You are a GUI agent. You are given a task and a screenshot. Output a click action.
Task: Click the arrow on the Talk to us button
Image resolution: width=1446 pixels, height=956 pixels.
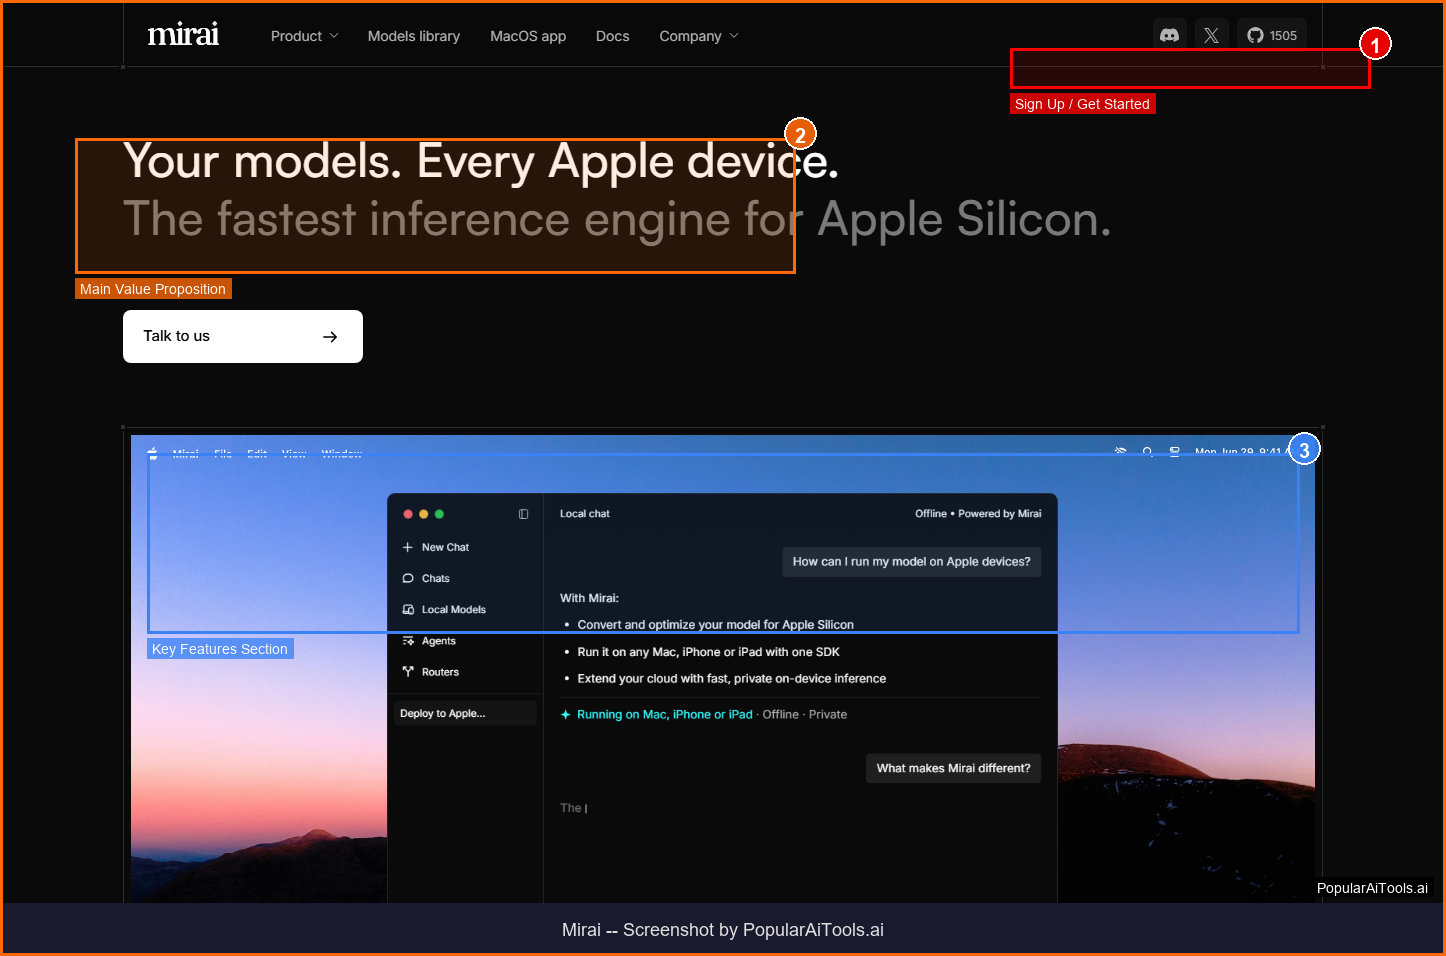pyautogui.click(x=330, y=337)
